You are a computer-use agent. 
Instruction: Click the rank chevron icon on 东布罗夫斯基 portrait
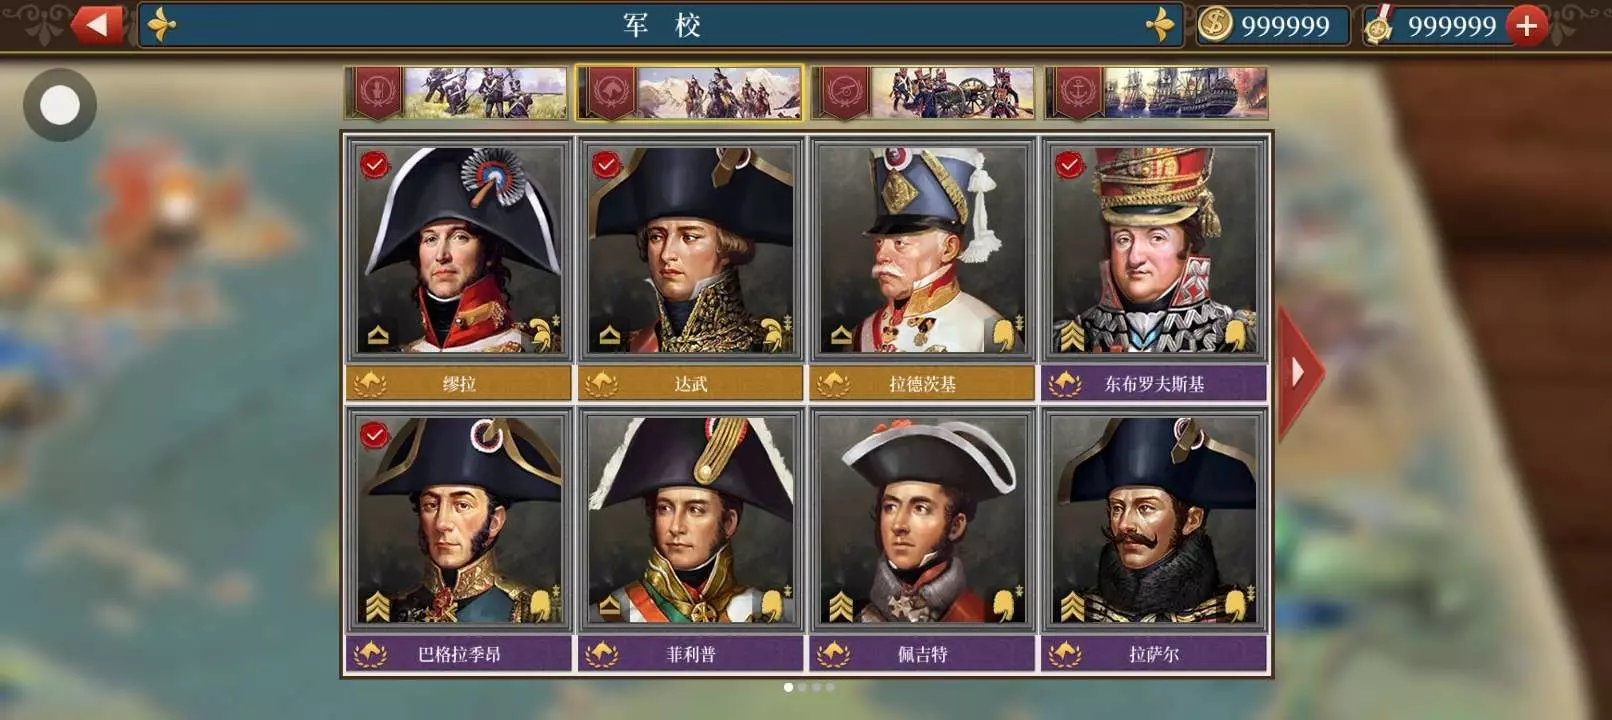1072,336
